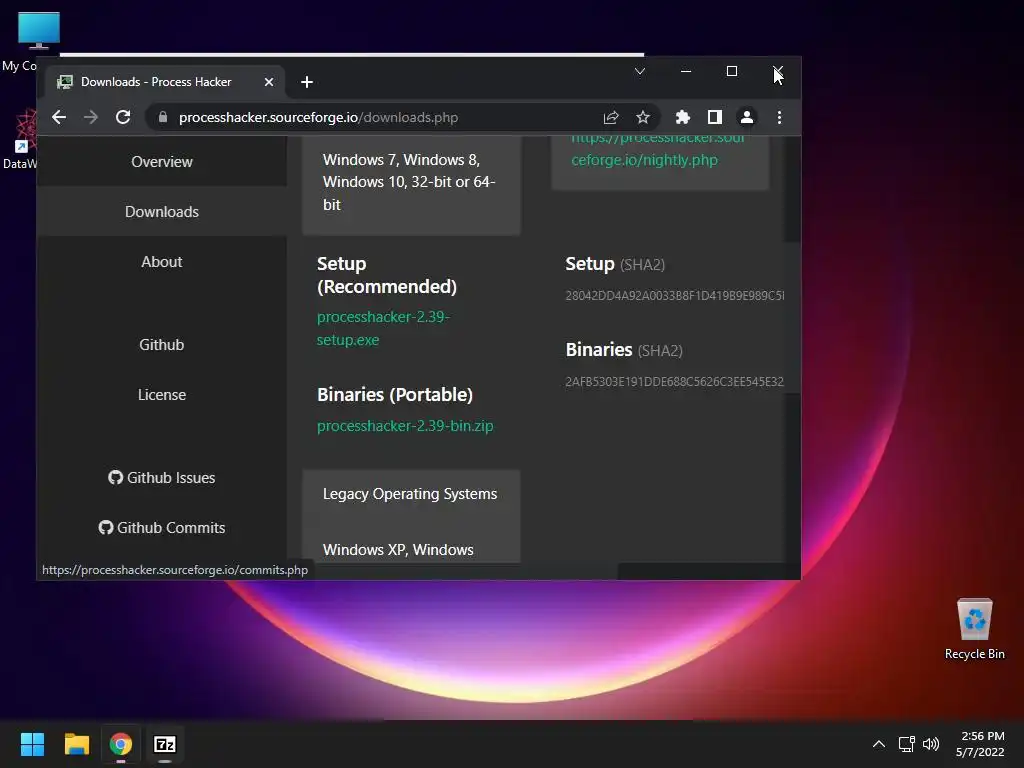Open the clock showing 2:56 PM
Image resolution: width=1024 pixels, height=768 pixels.
click(x=980, y=744)
